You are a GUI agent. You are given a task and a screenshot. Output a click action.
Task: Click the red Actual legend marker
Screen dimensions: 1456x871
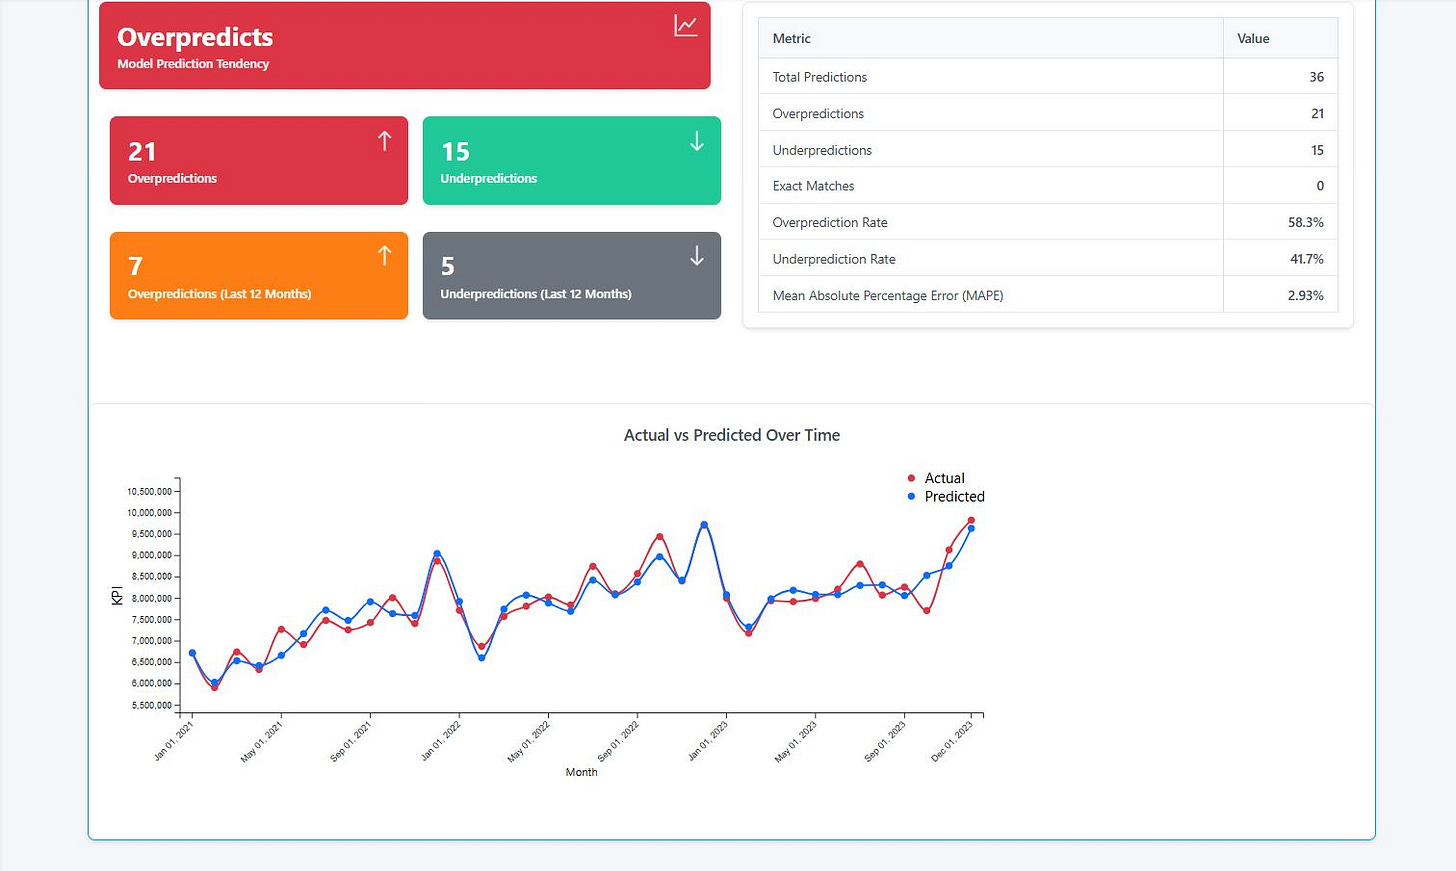(911, 478)
